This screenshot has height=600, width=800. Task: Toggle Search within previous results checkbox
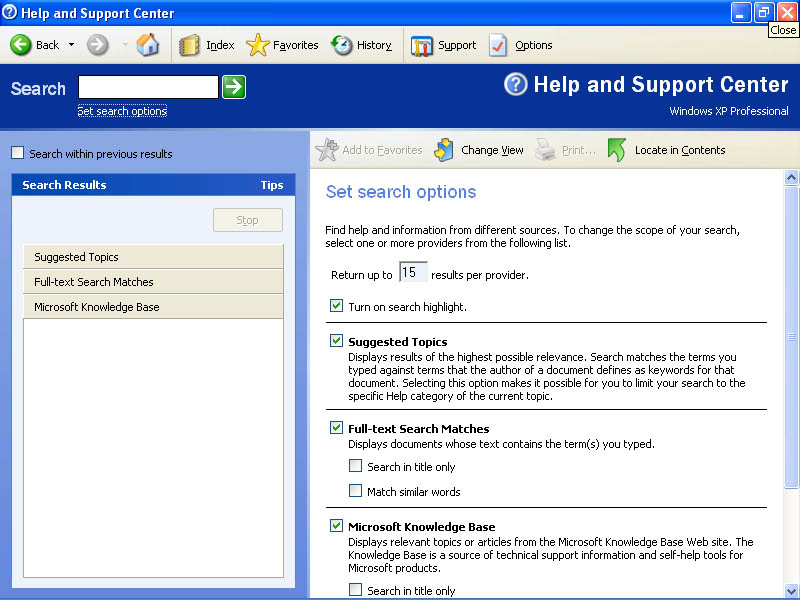(18, 153)
